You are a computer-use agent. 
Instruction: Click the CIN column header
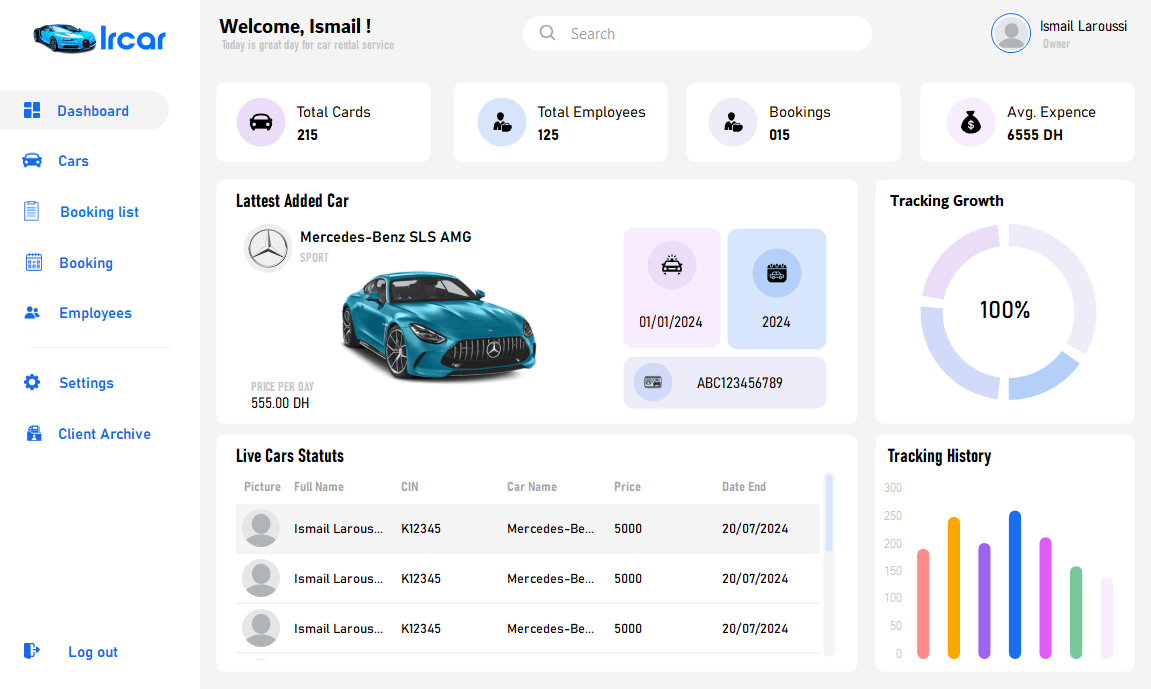410,486
